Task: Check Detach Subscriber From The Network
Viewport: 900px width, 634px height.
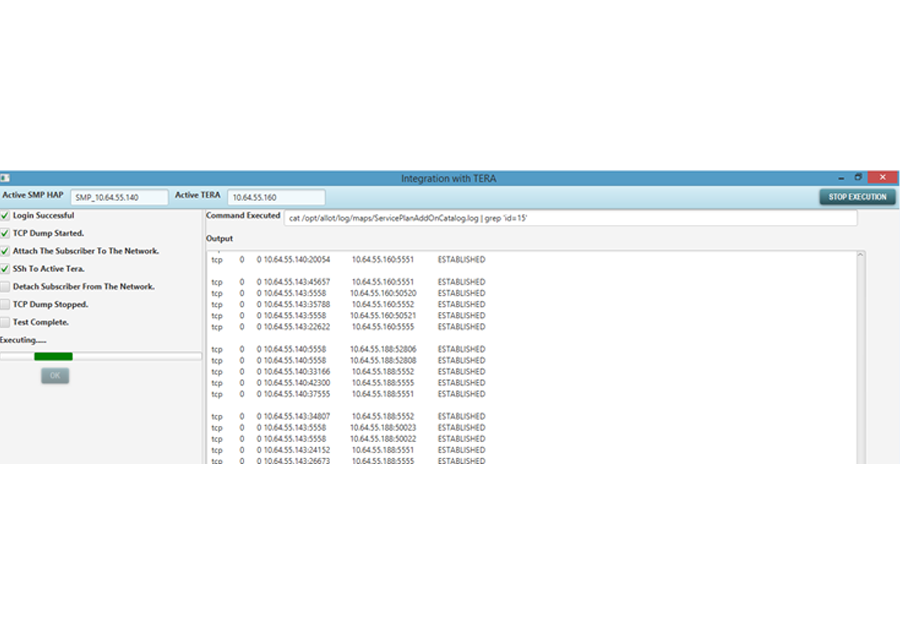Action: [x=6, y=287]
